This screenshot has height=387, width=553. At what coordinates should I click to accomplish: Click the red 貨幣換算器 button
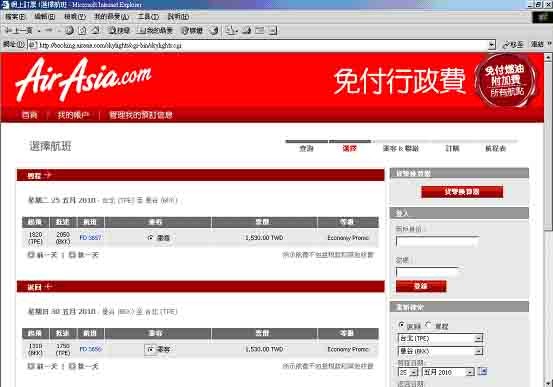click(x=462, y=192)
